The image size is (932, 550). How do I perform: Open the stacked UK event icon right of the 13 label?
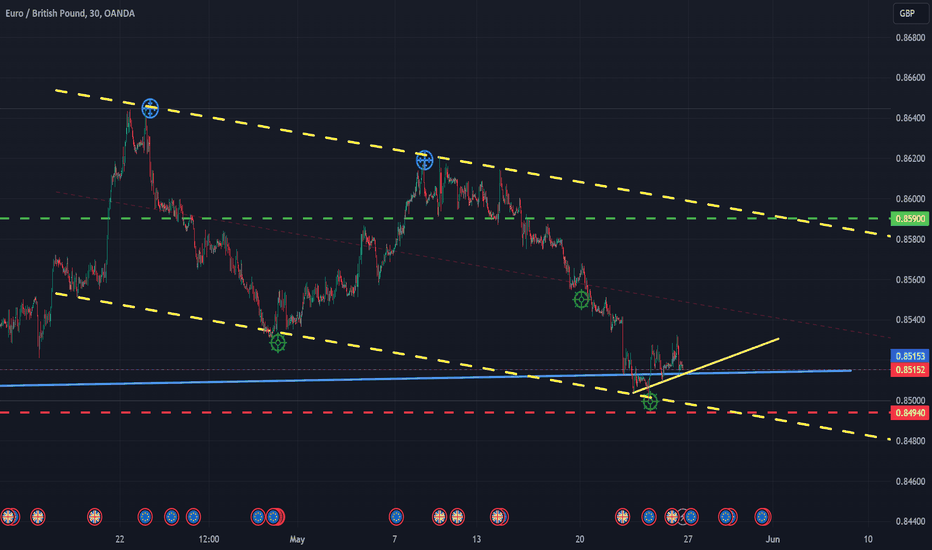click(x=498, y=517)
